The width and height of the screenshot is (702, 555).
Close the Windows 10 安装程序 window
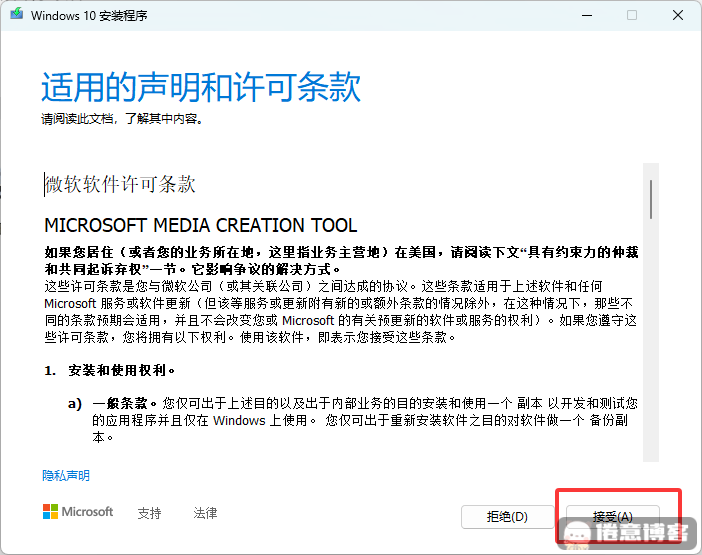click(677, 16)
